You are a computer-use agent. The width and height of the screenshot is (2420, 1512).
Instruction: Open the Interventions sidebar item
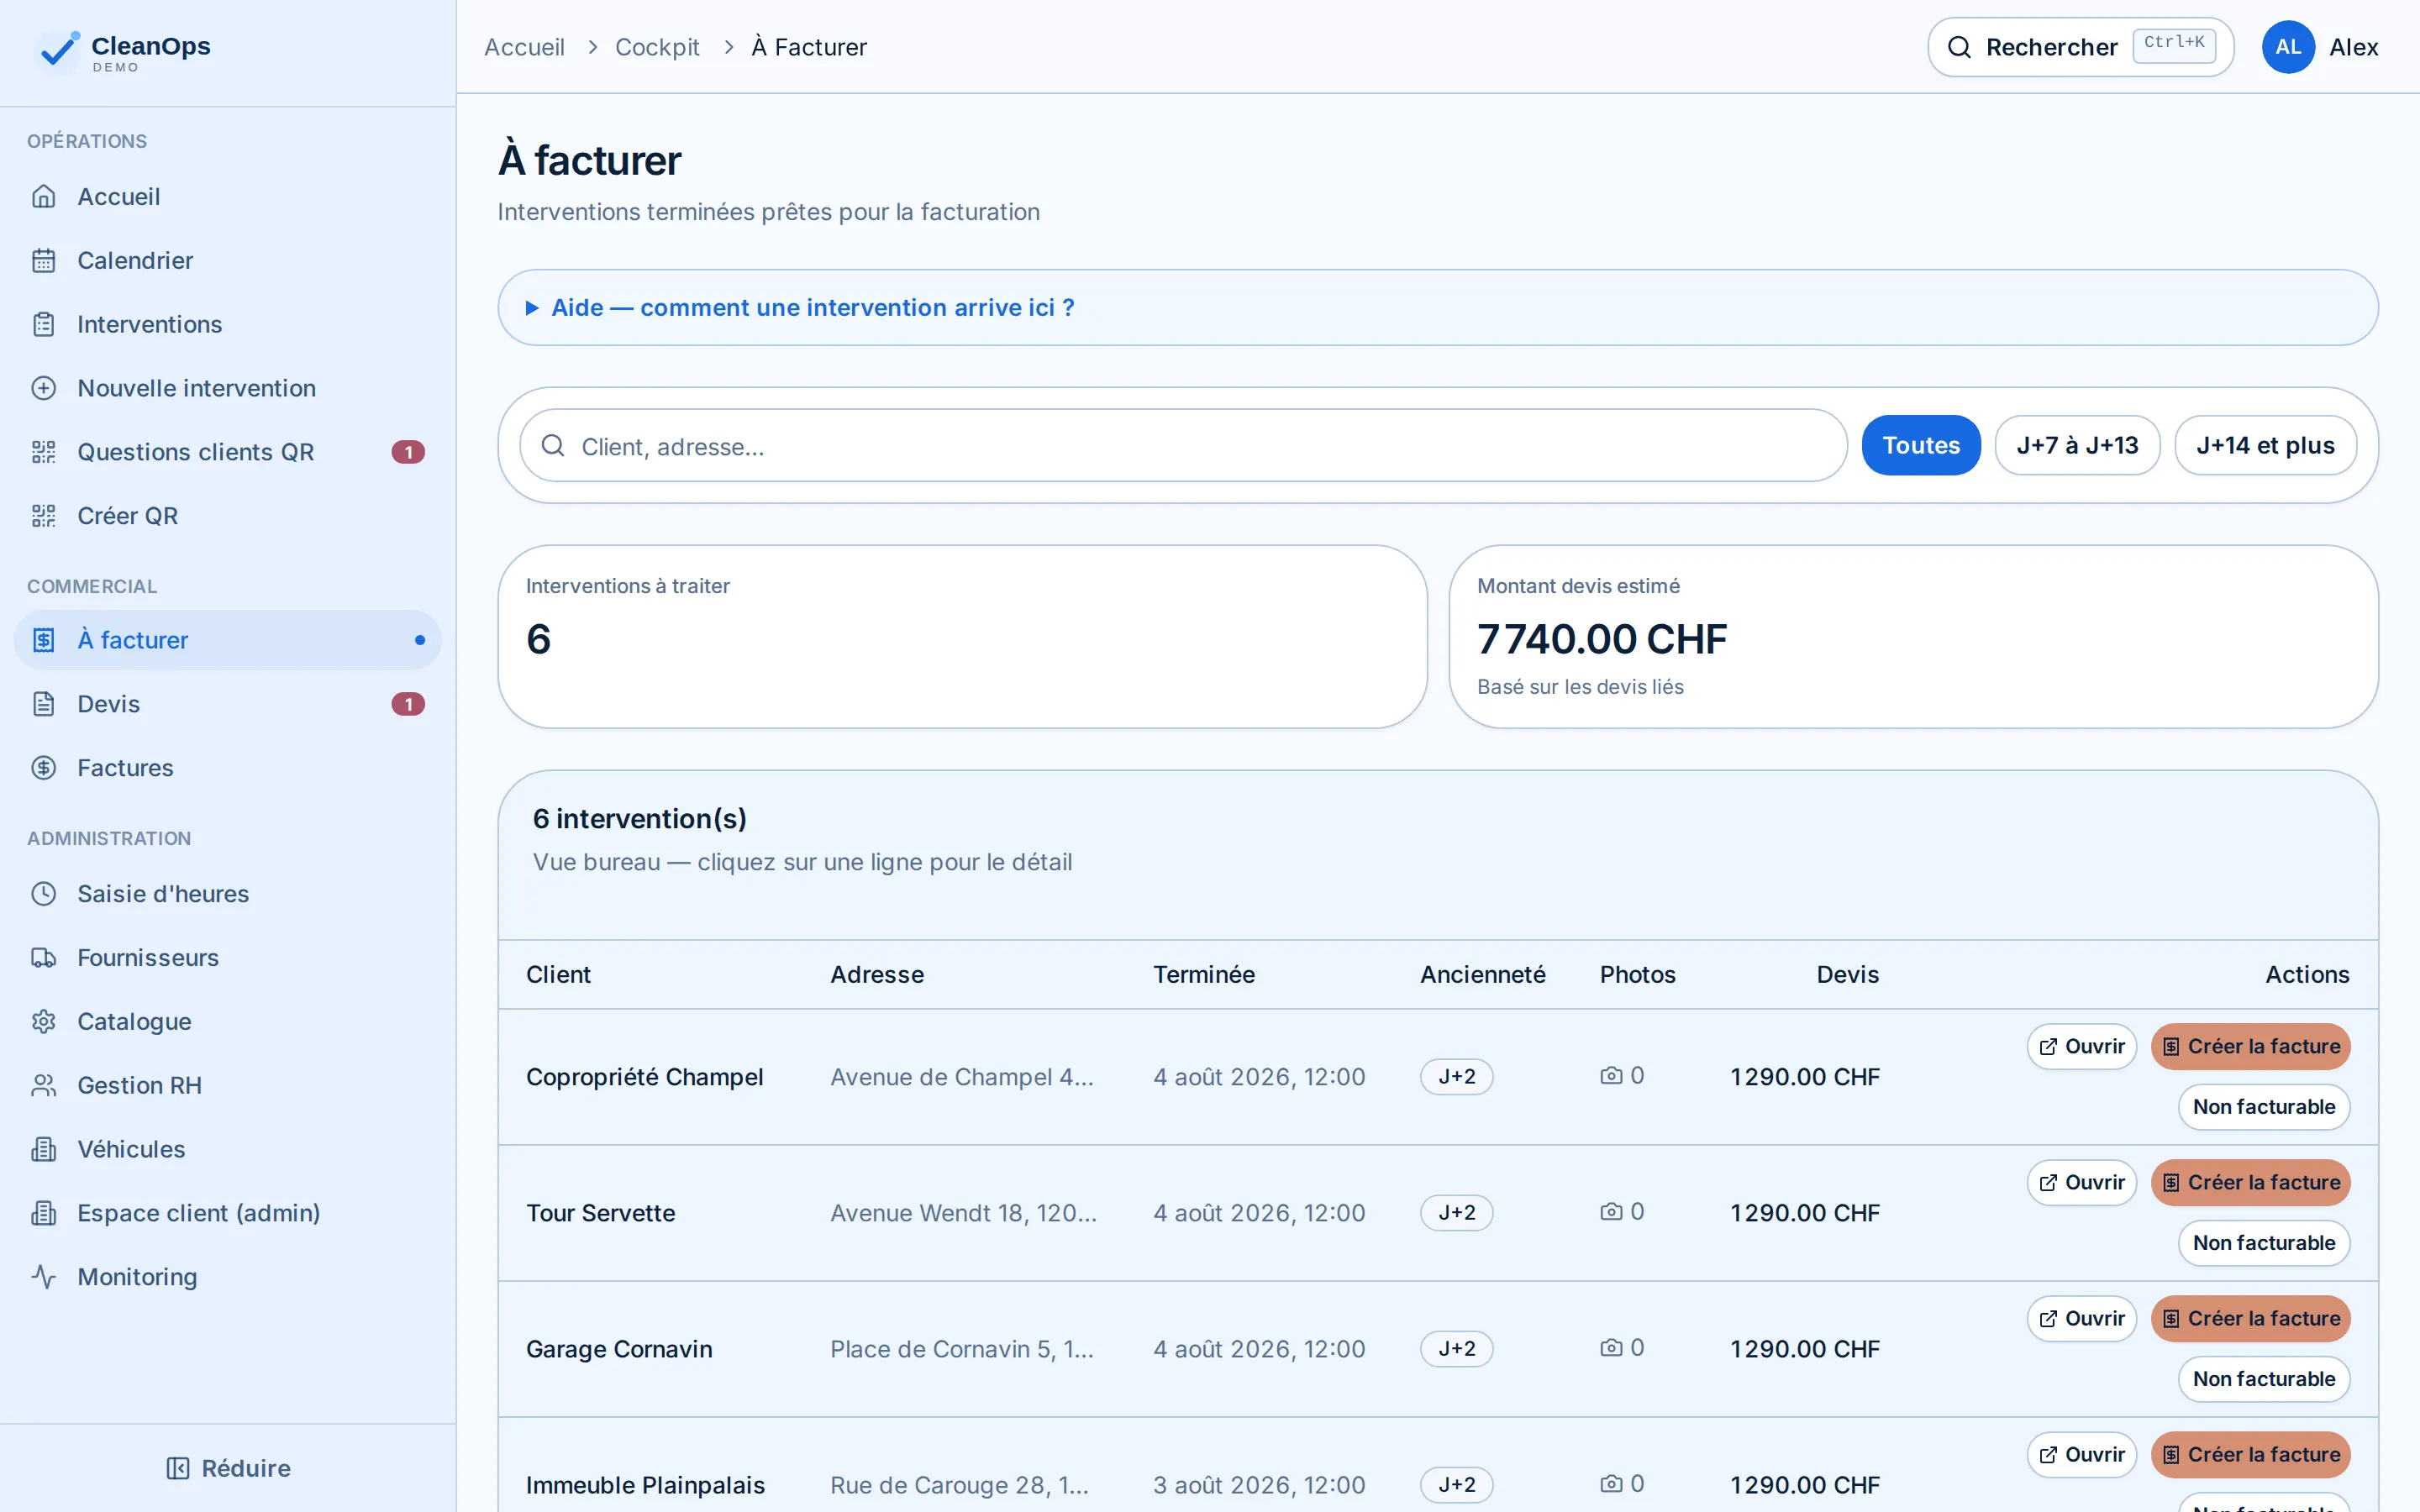coord(227,324)
